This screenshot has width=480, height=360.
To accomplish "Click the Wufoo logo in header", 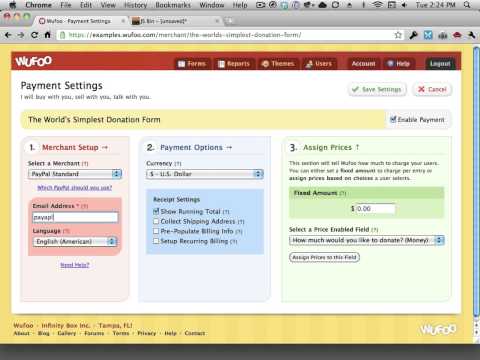I will pyautogui.click(x=34, y=61).
